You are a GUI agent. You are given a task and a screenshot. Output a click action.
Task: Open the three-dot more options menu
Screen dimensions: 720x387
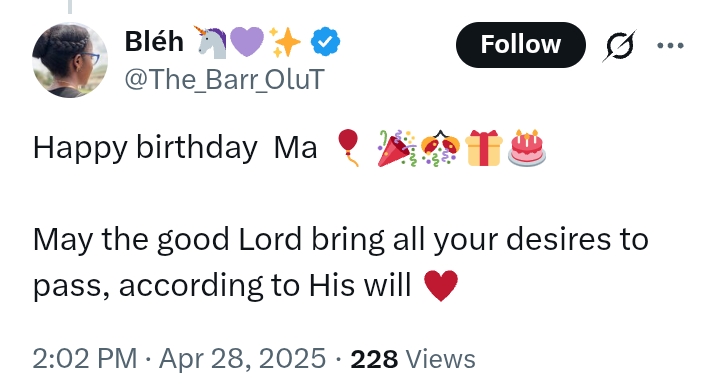tap(670, 45)
